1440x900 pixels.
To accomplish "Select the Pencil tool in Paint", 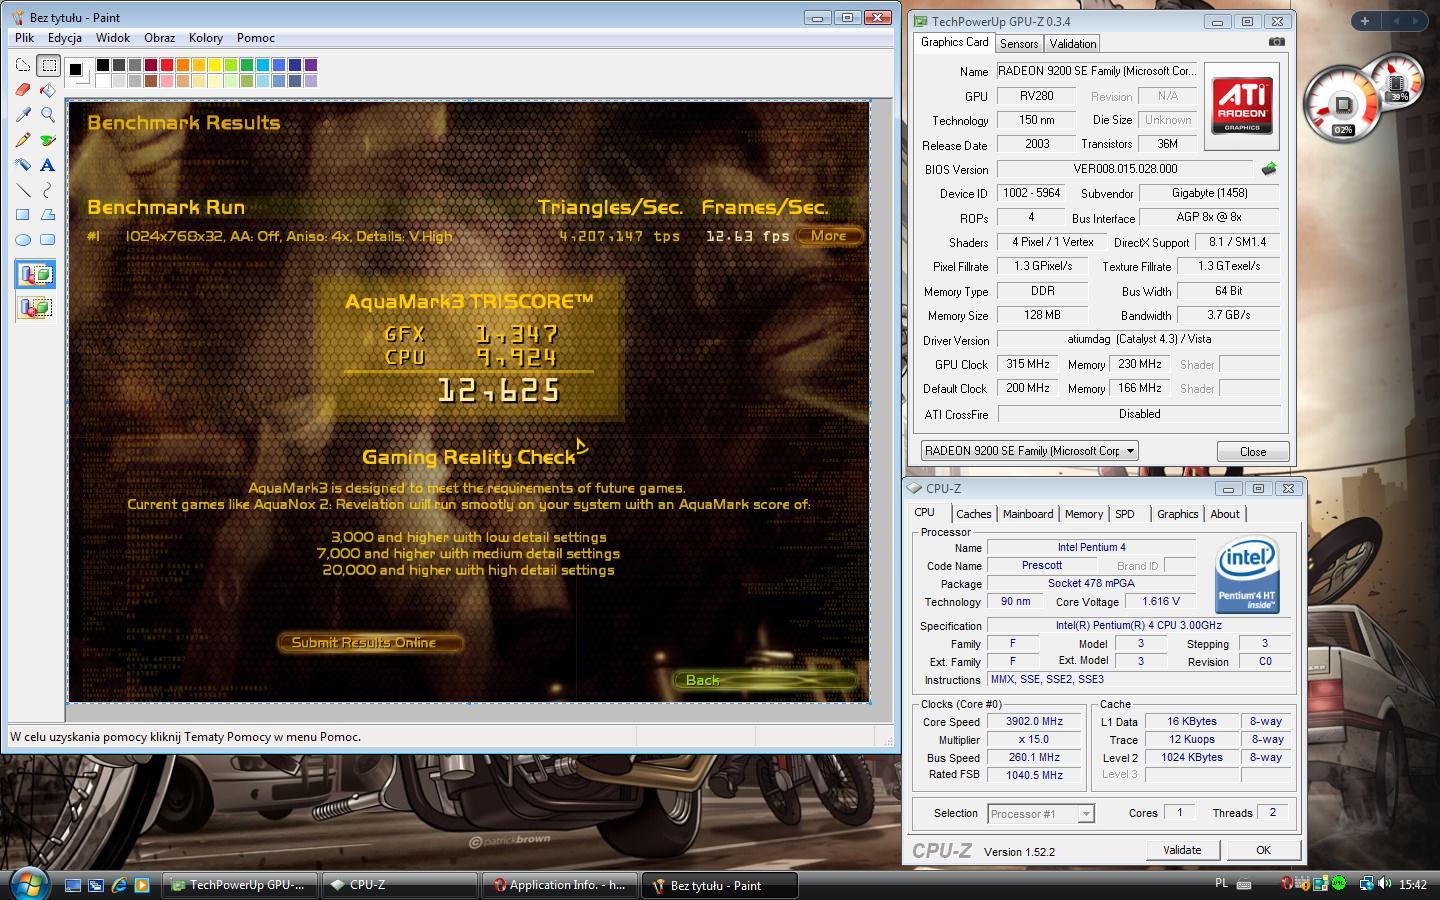I will 23,140.
